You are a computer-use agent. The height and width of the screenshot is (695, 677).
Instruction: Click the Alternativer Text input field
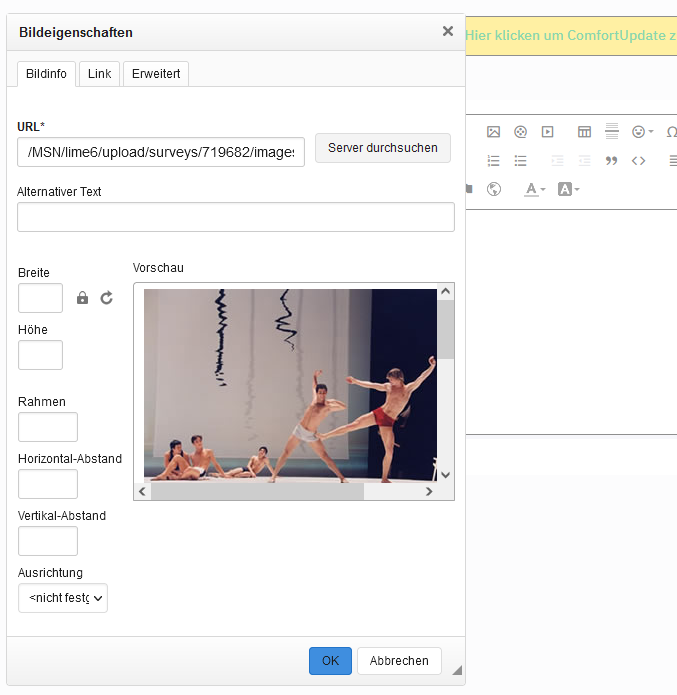tap(235, 217)
